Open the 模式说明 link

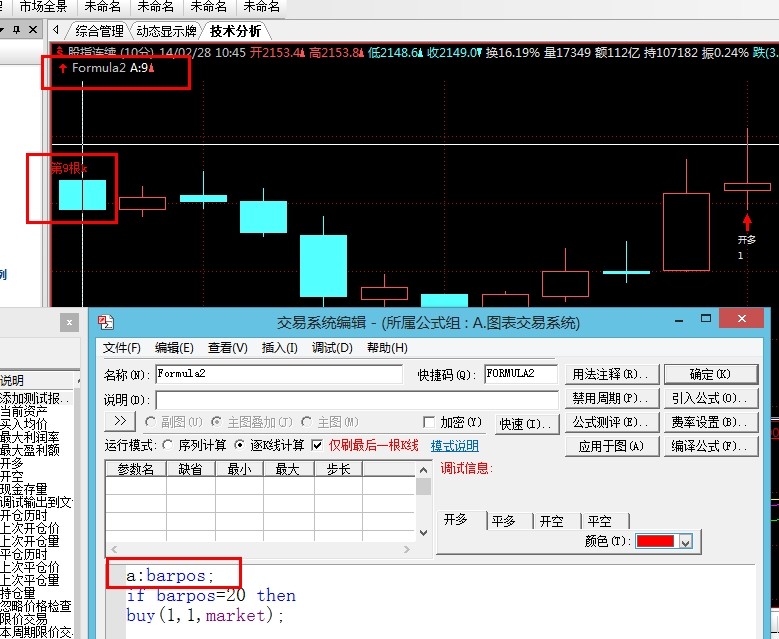[x=454, y=446]
